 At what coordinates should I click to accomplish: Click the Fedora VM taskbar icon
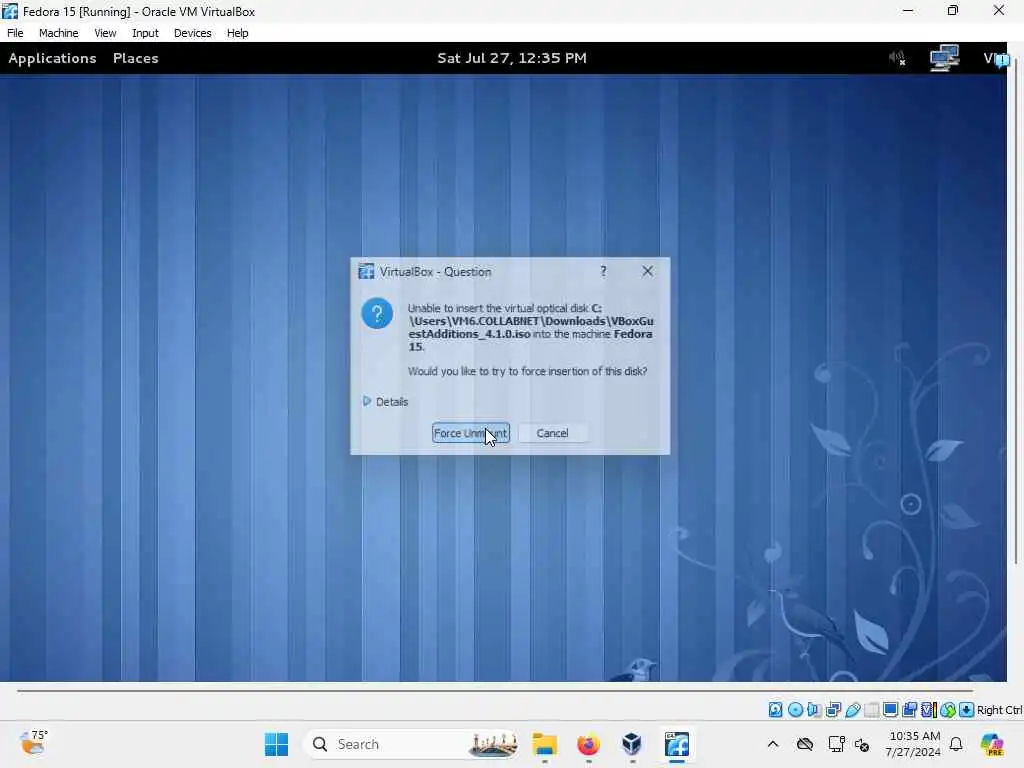[x=677, y=744]
